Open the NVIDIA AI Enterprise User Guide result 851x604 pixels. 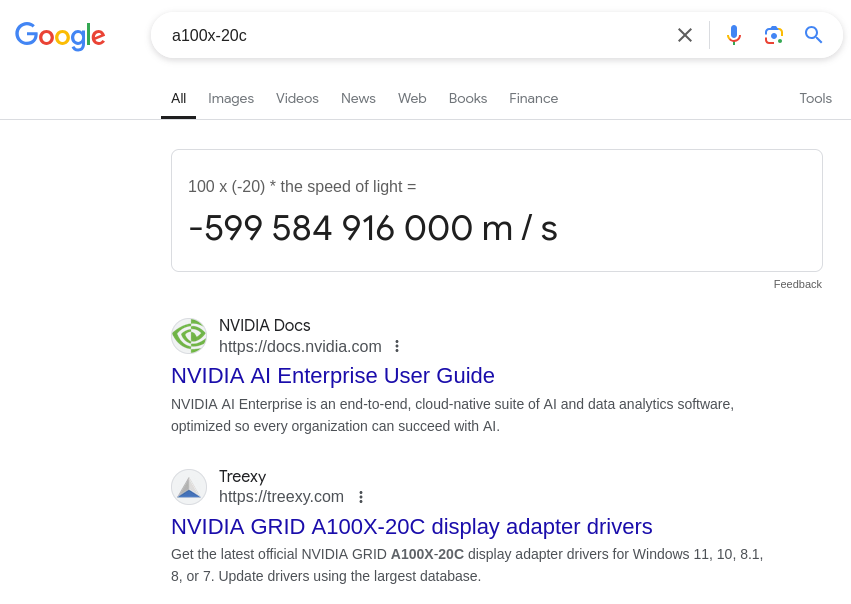coord(333,376)
